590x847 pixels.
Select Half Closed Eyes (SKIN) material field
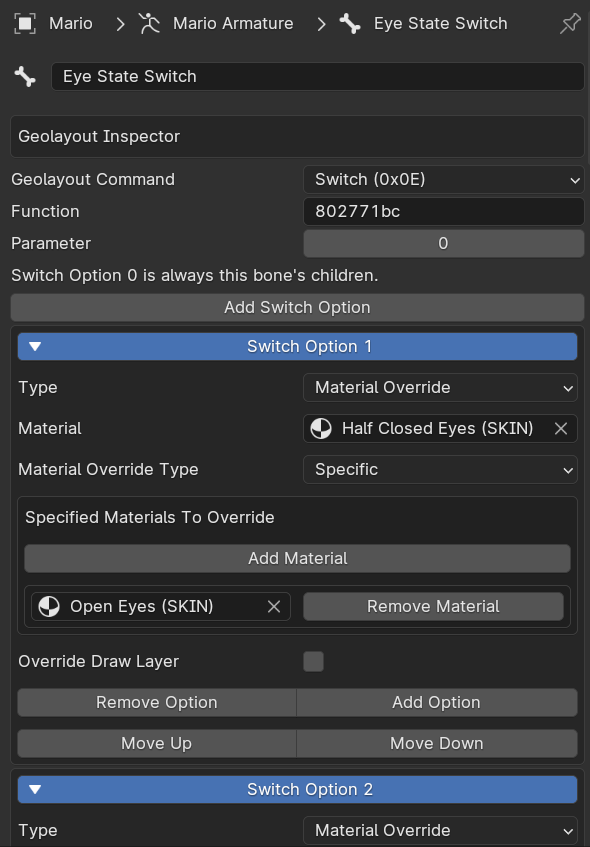click(x=440, y=428)
